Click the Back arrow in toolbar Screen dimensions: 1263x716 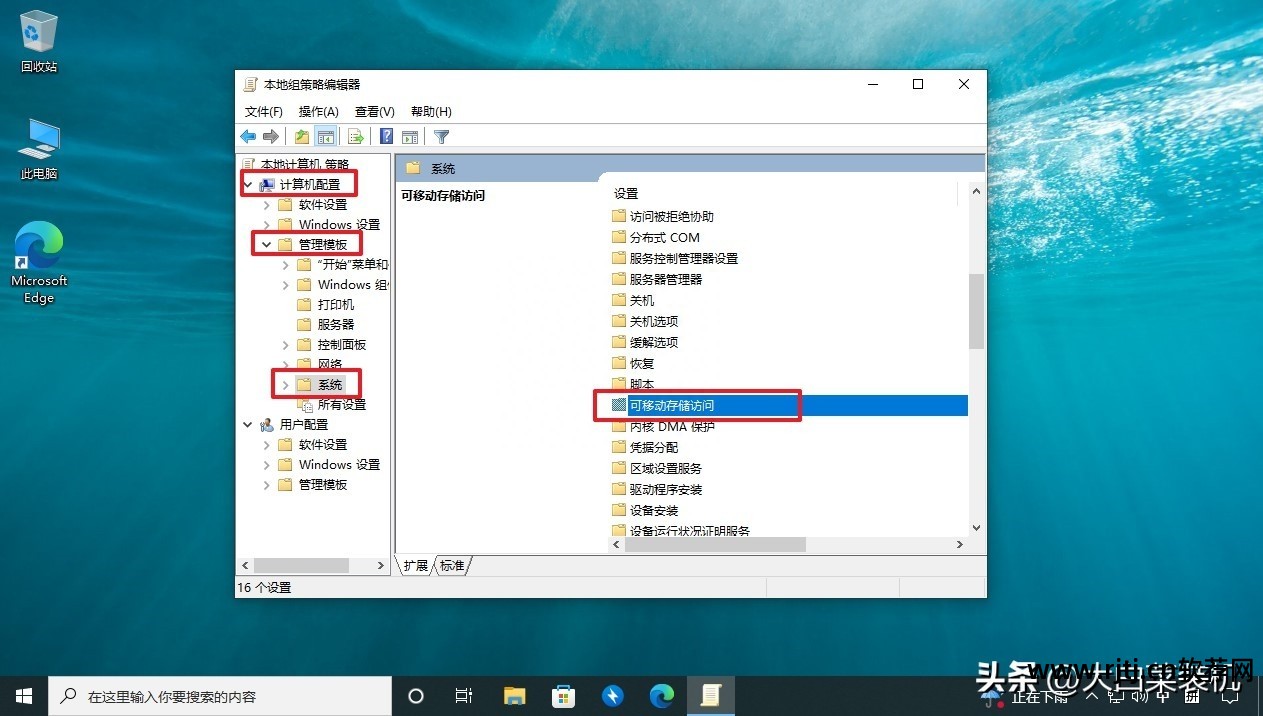pyautogui.click(x=248, y=137)
